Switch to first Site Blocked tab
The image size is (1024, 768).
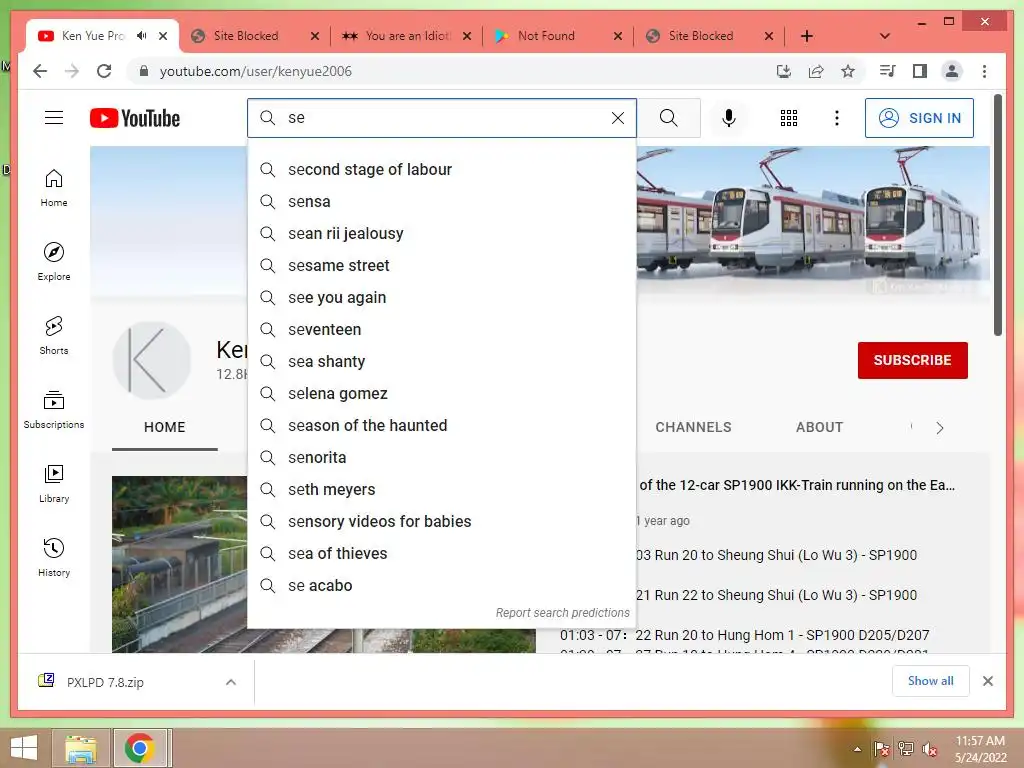click(x=255, y=36)
